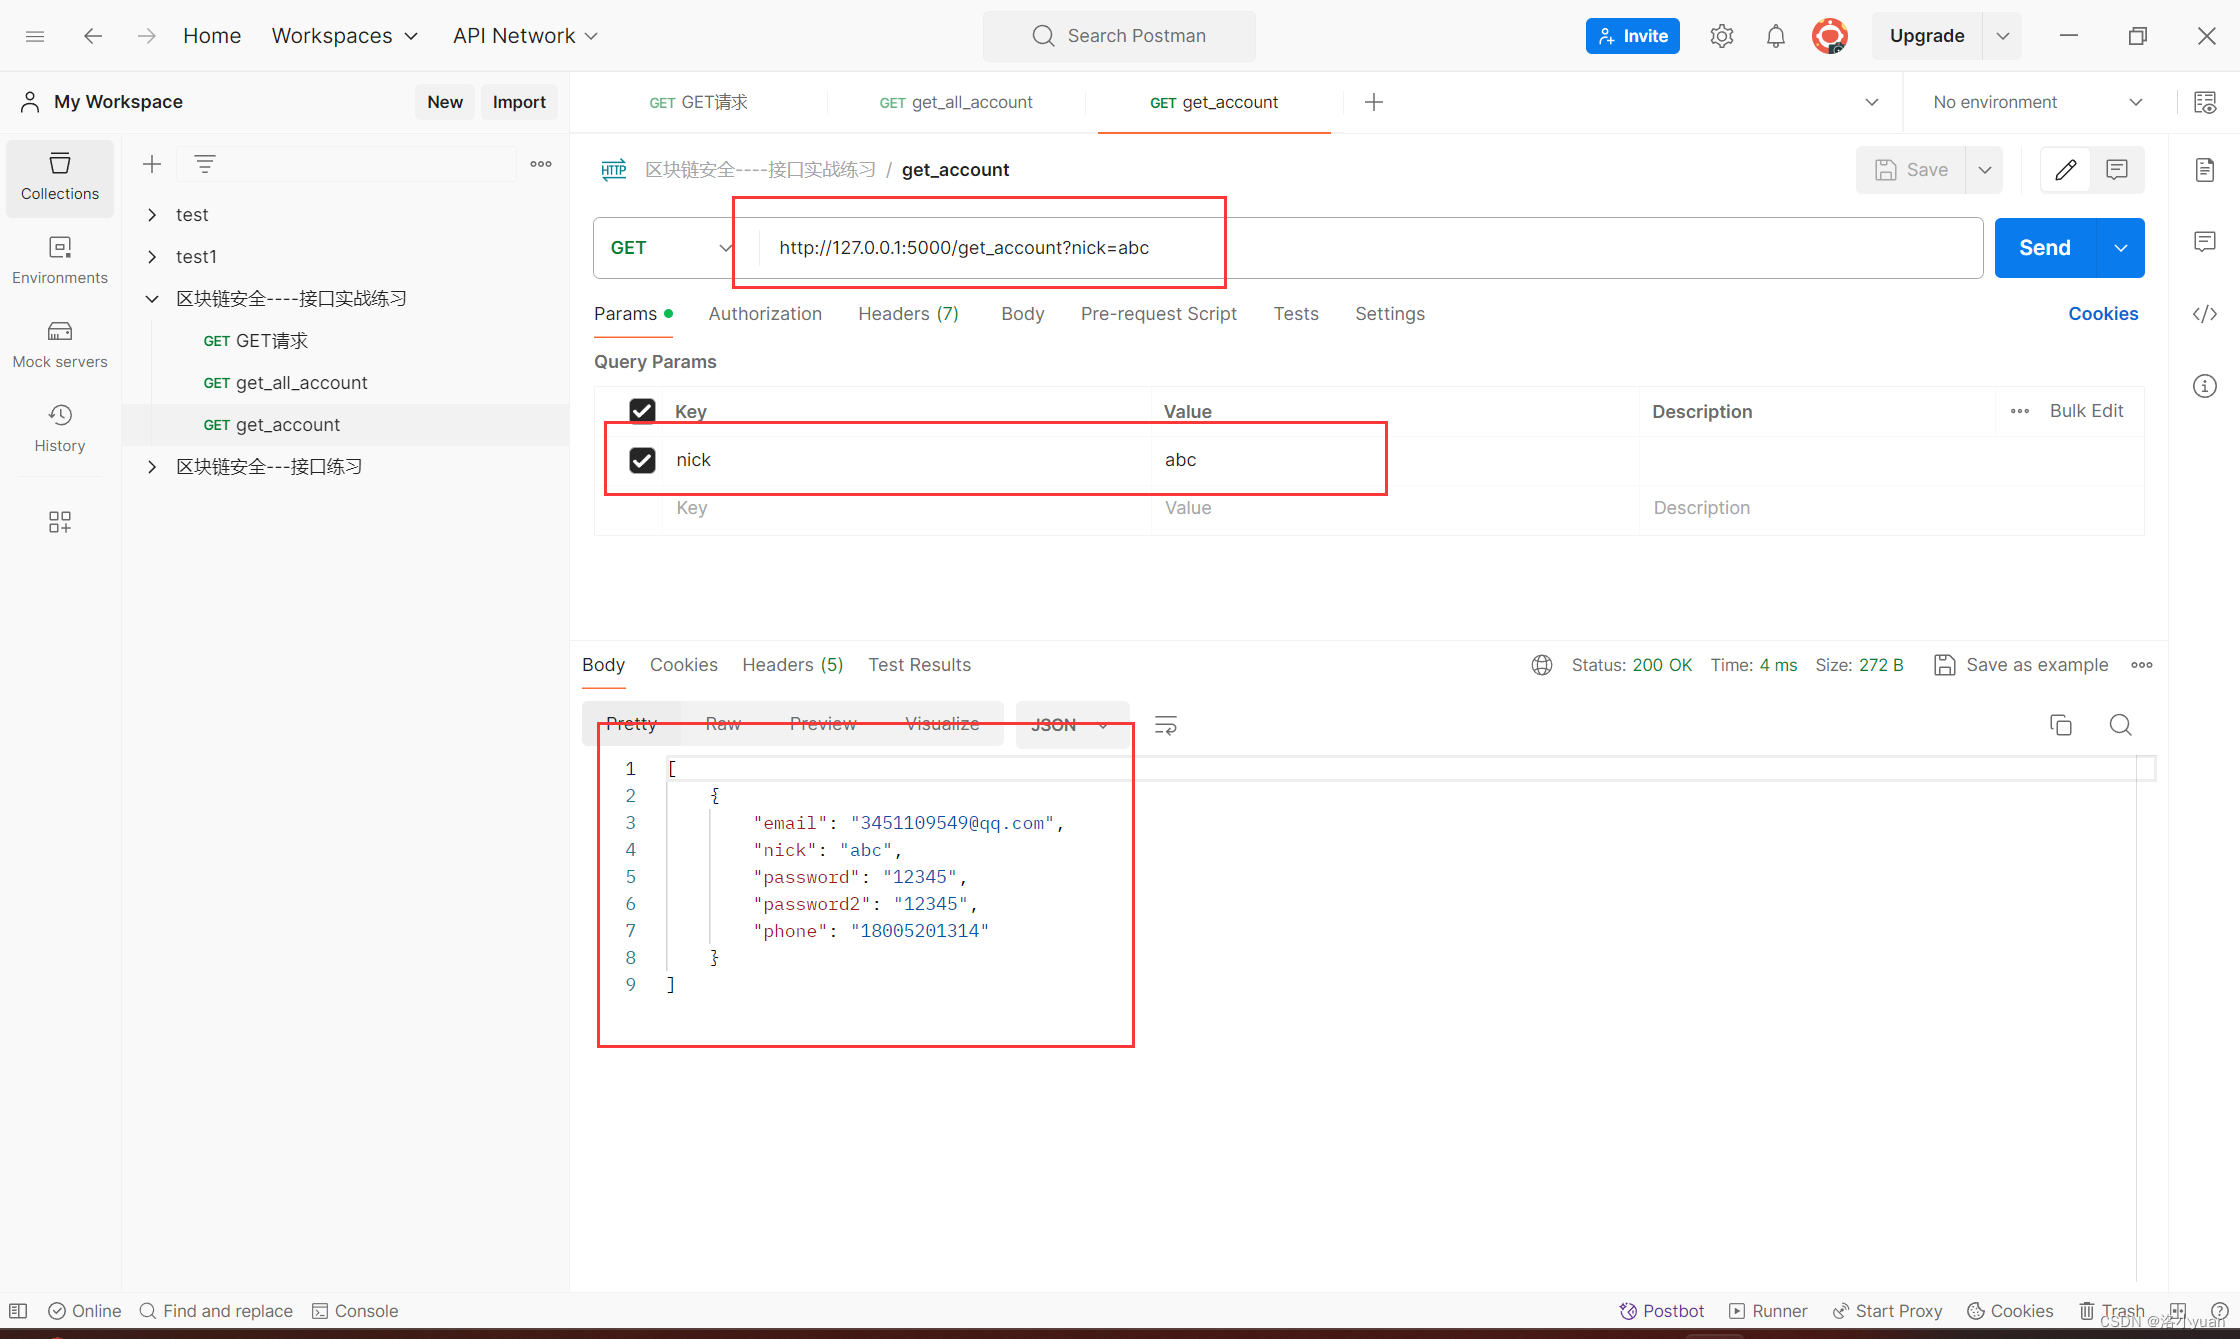
Task: Go back with the left arrow
Action: [x=93, y=36]
